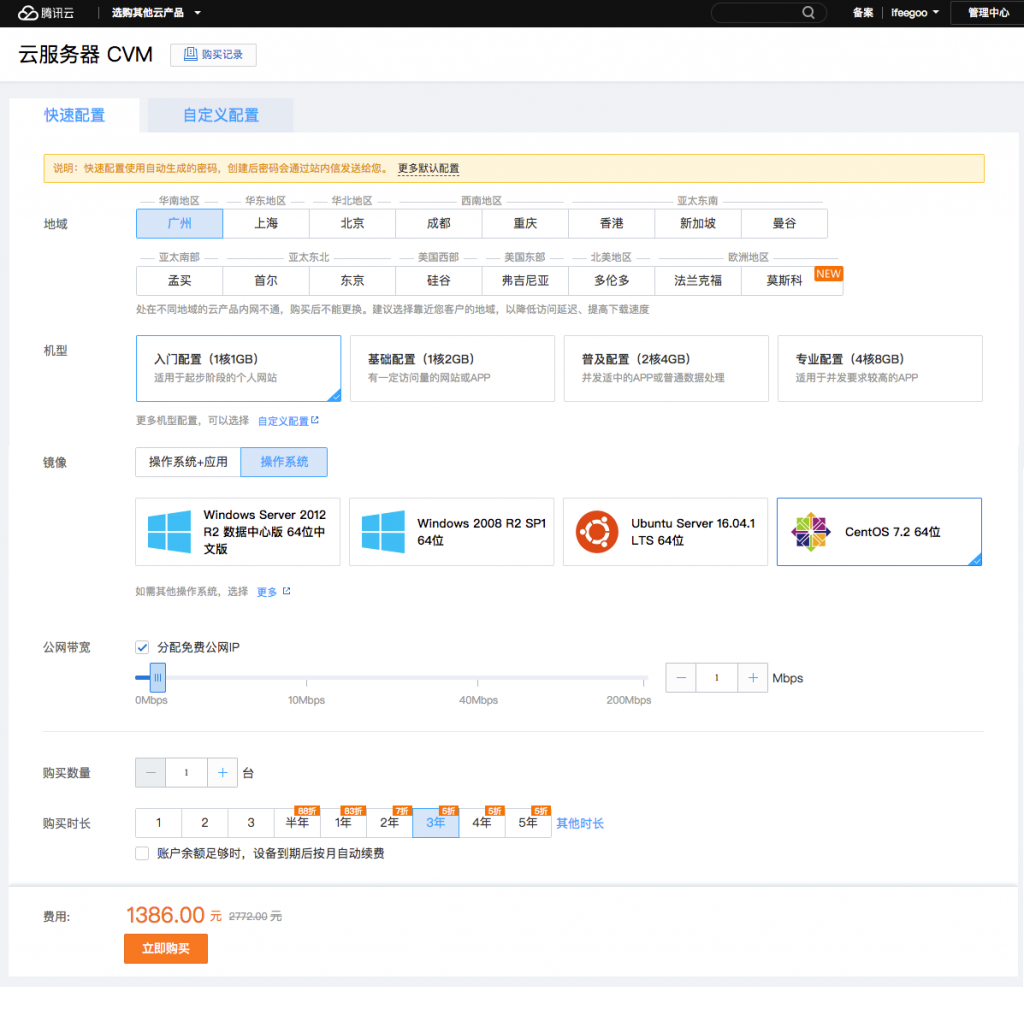Select 3年 purchase duration

pyautogui.click(x=436, y=823)
